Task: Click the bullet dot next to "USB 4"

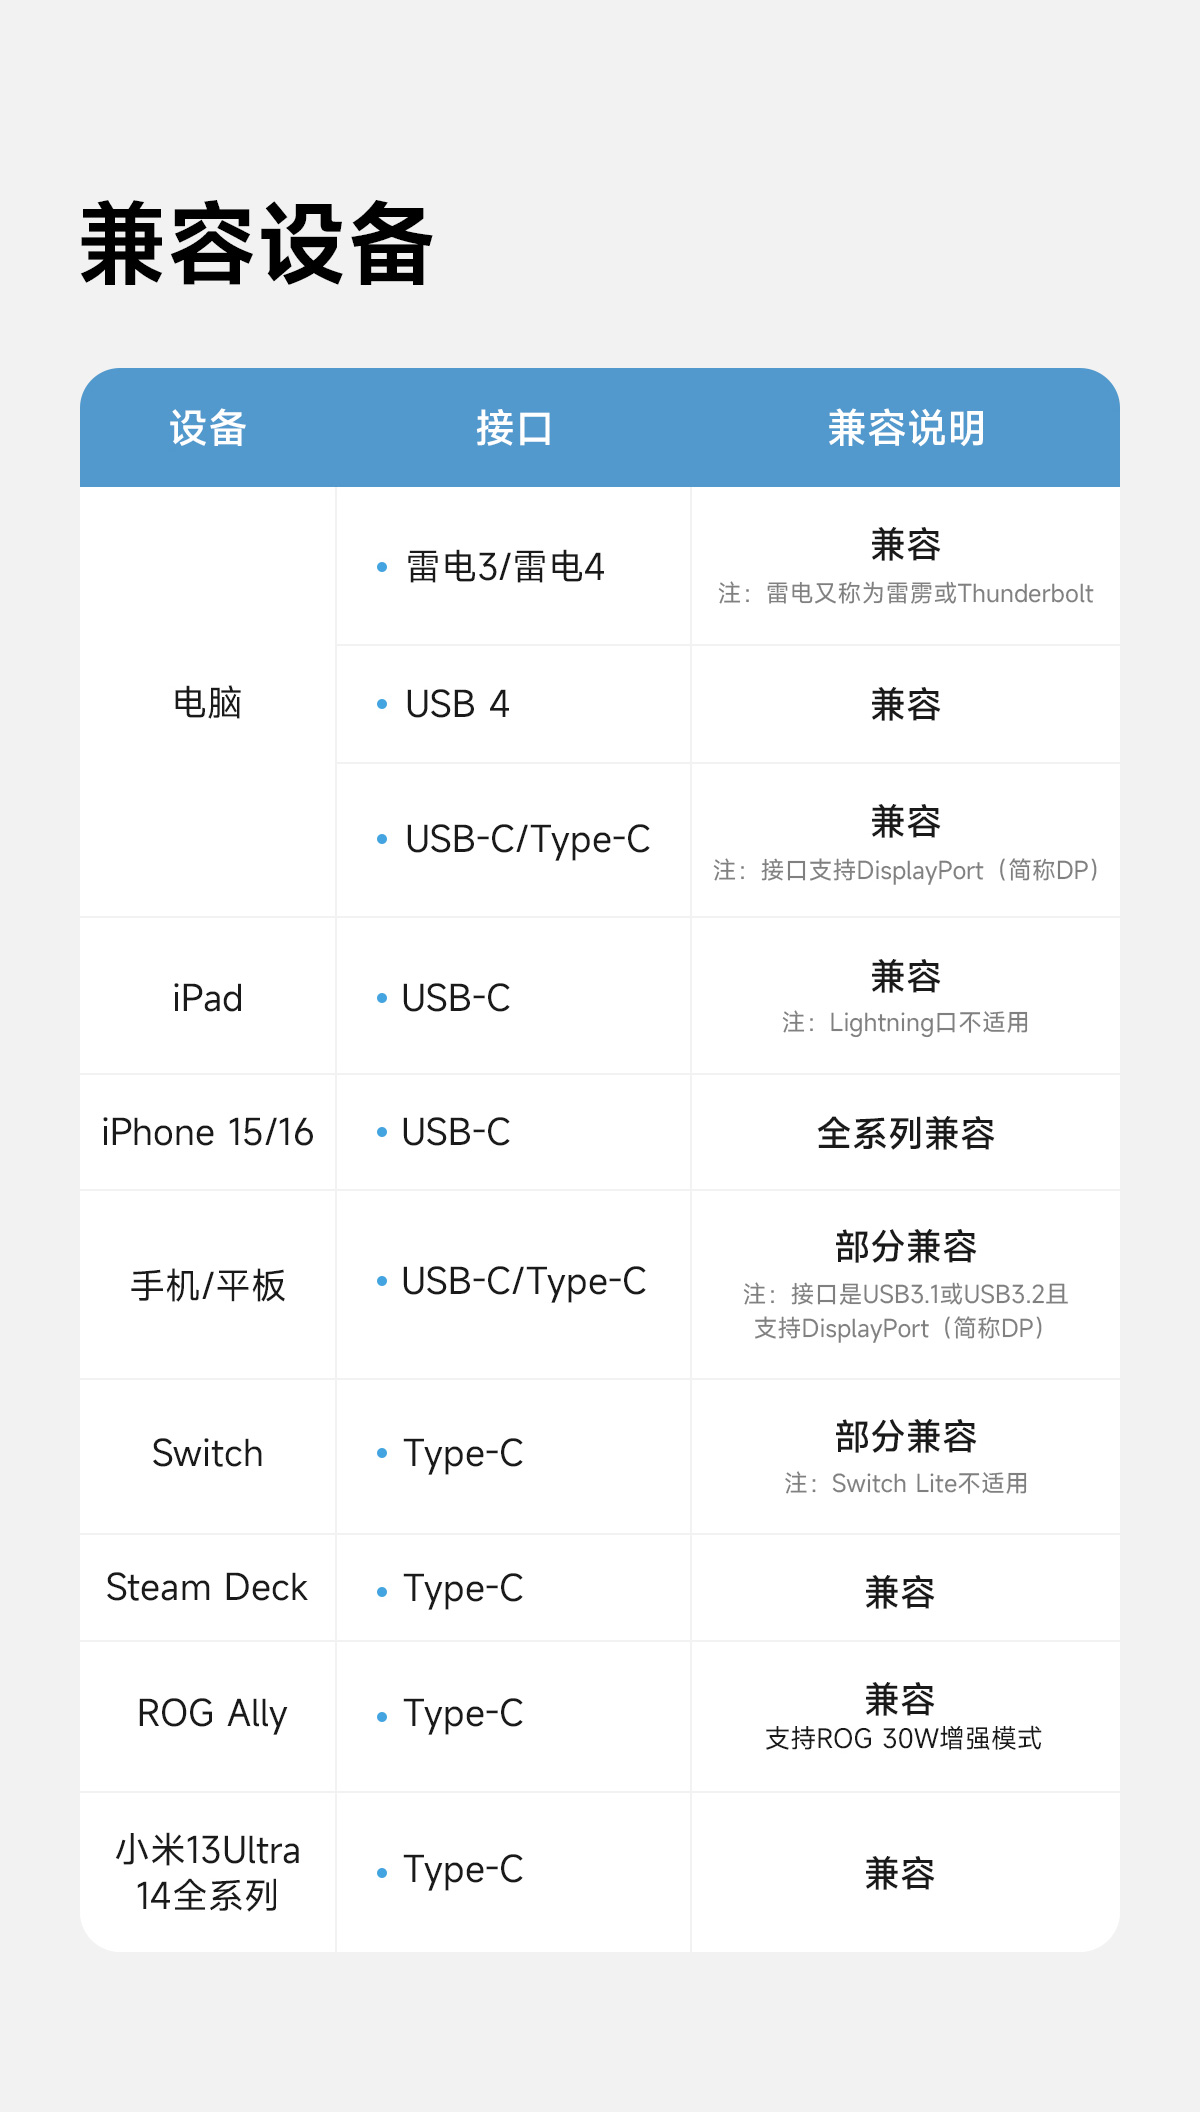Action: pyautogui.click(x=382, y=704)
